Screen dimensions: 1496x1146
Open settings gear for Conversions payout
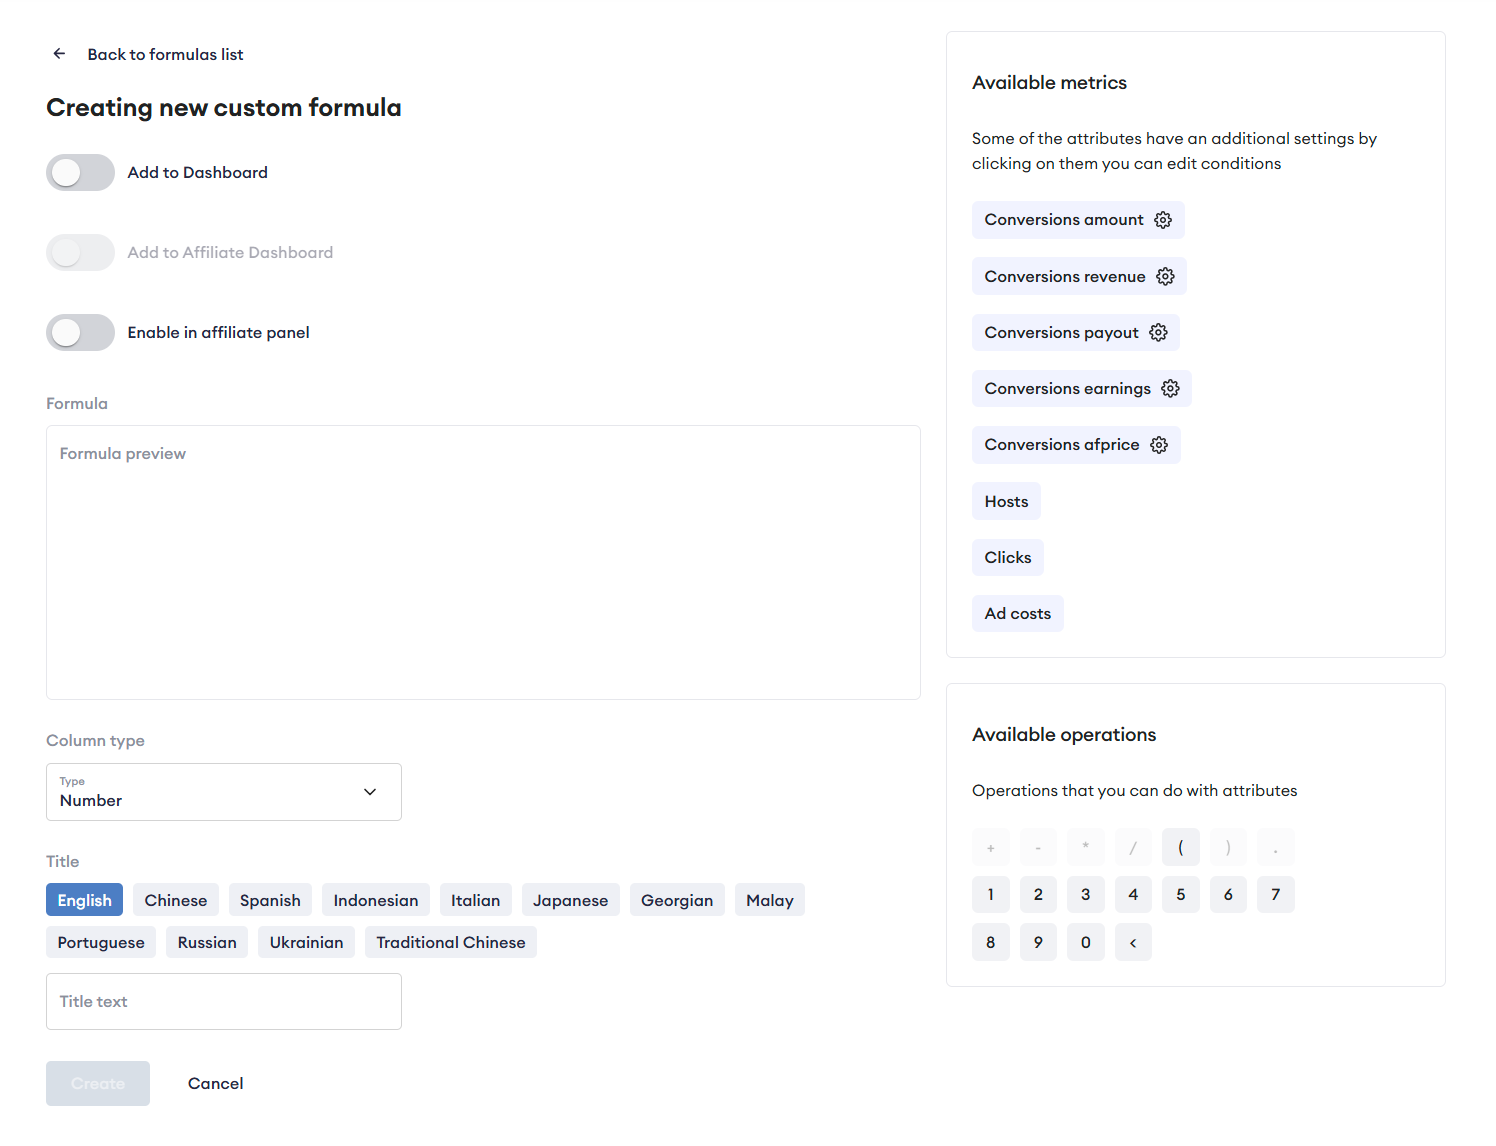pos(1158,333)
